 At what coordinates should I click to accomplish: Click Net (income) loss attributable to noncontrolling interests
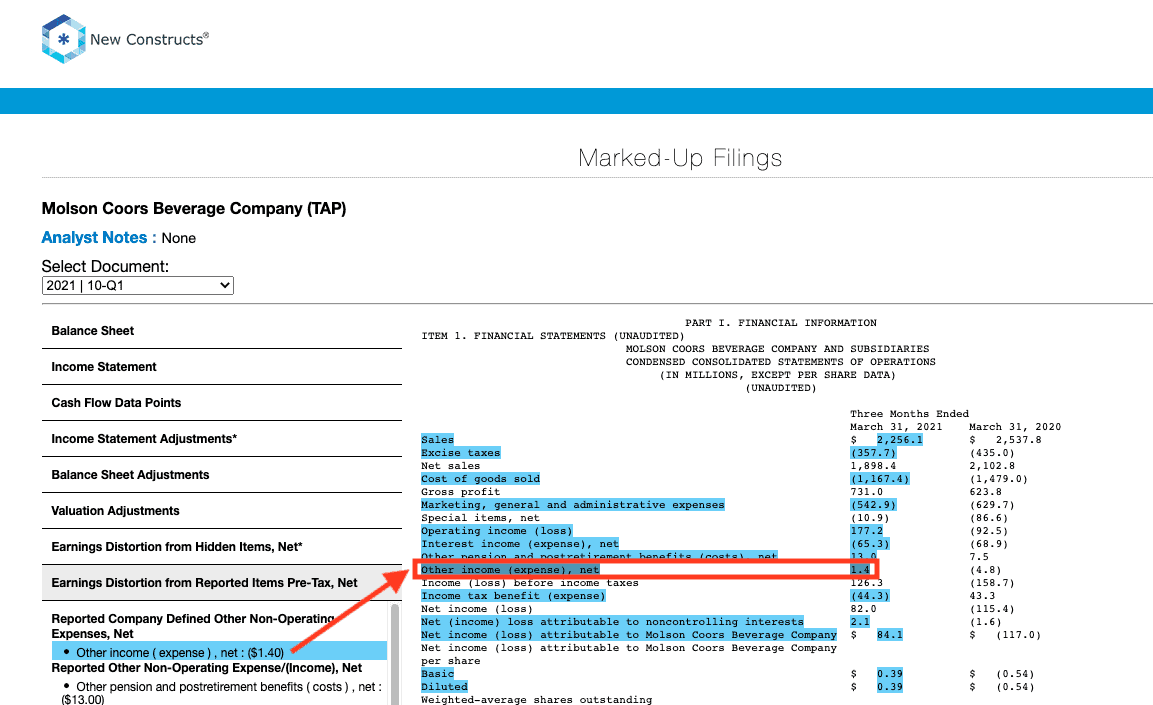pyautogui.click(x=612, y=622)
